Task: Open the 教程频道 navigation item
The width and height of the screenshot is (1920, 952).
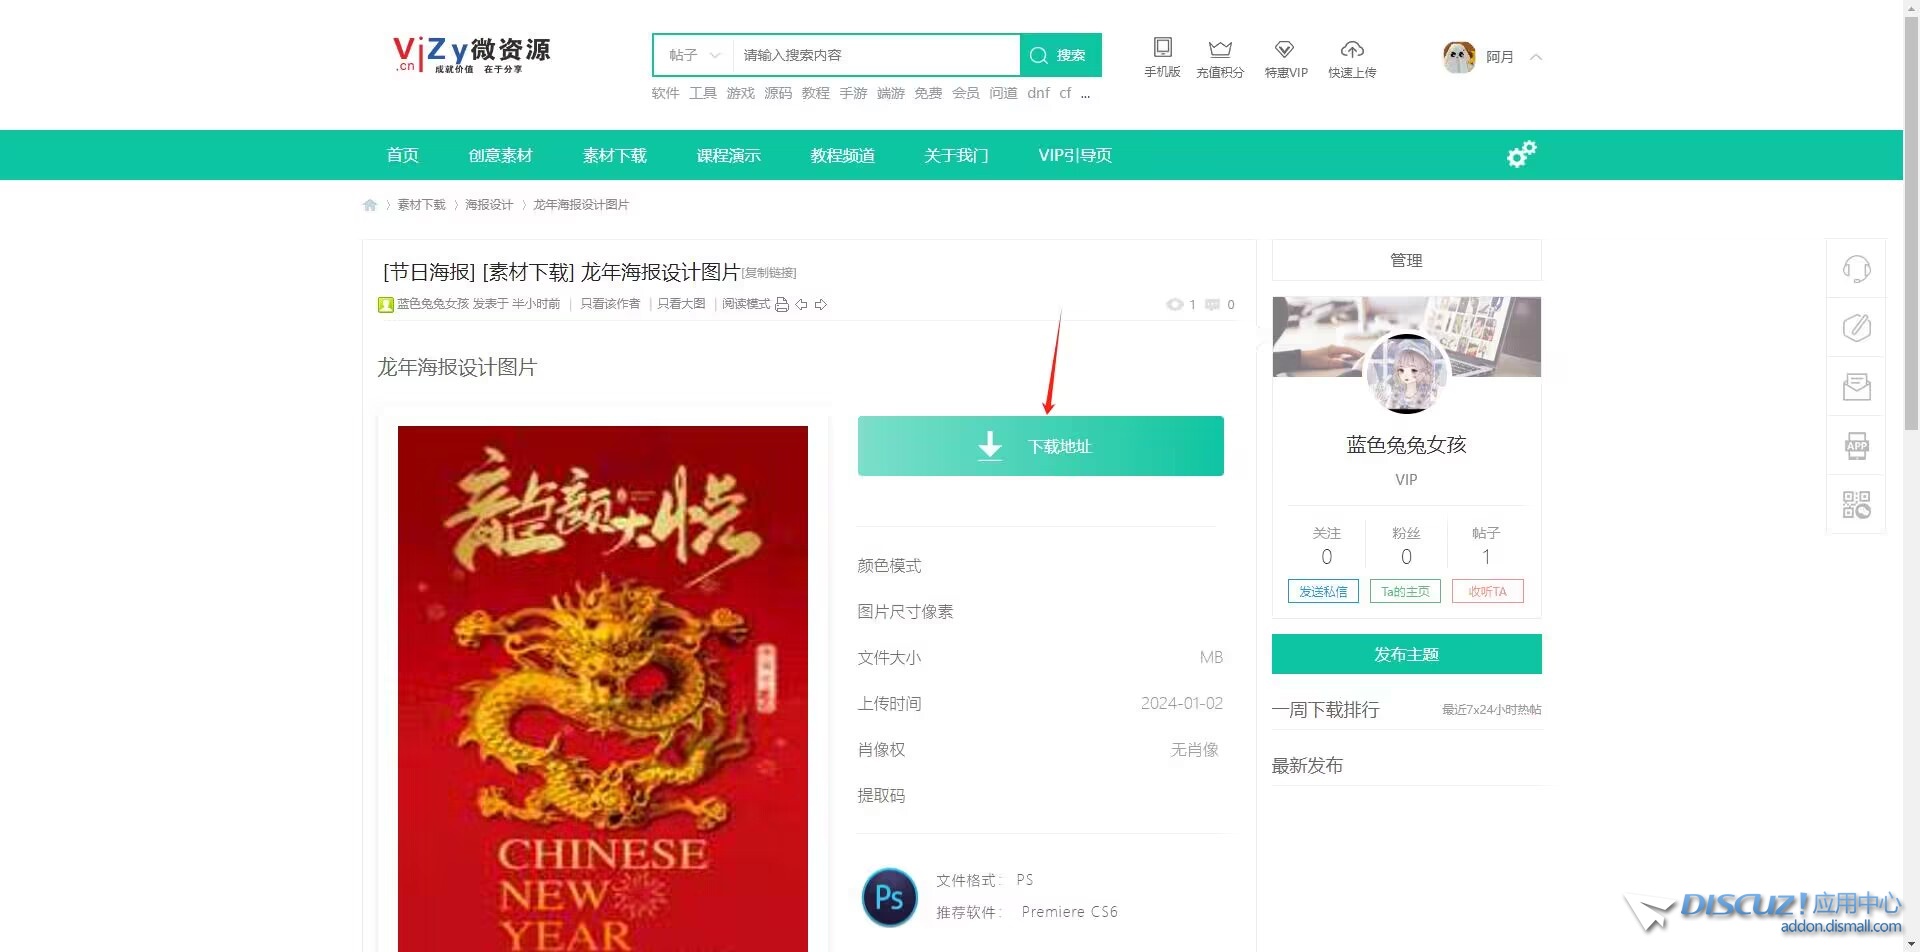Action: click(x=843, y=155)
